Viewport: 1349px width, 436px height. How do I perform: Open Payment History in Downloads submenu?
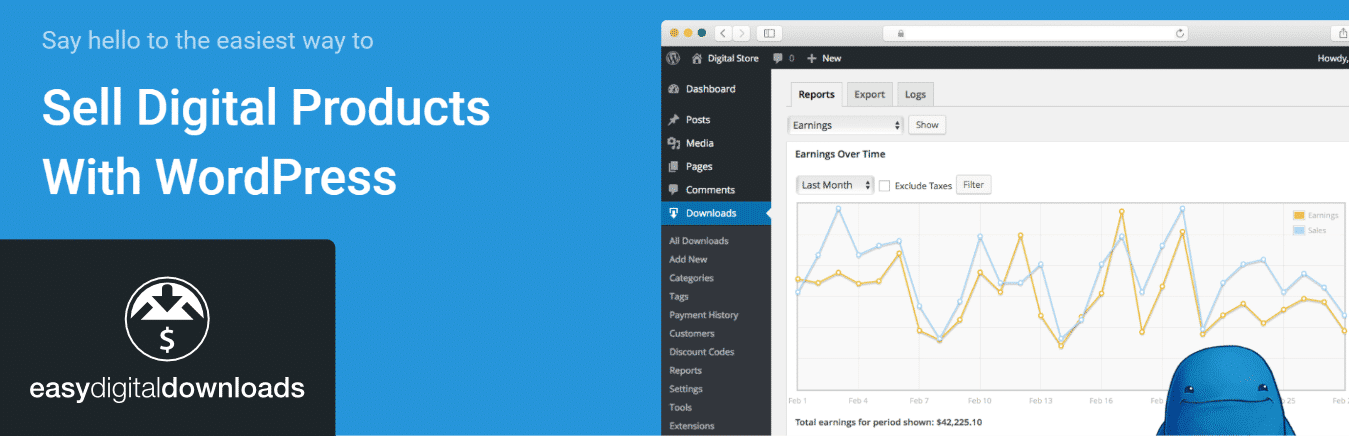pyautogui.click(x=703, y=315)
